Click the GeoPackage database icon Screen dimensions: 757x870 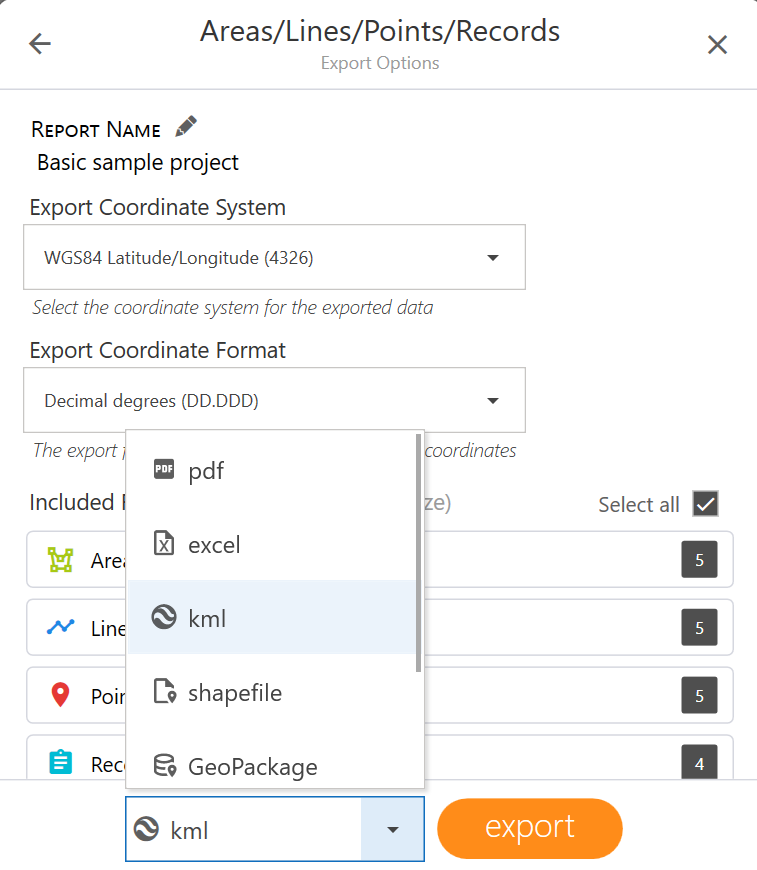point(164,766)
